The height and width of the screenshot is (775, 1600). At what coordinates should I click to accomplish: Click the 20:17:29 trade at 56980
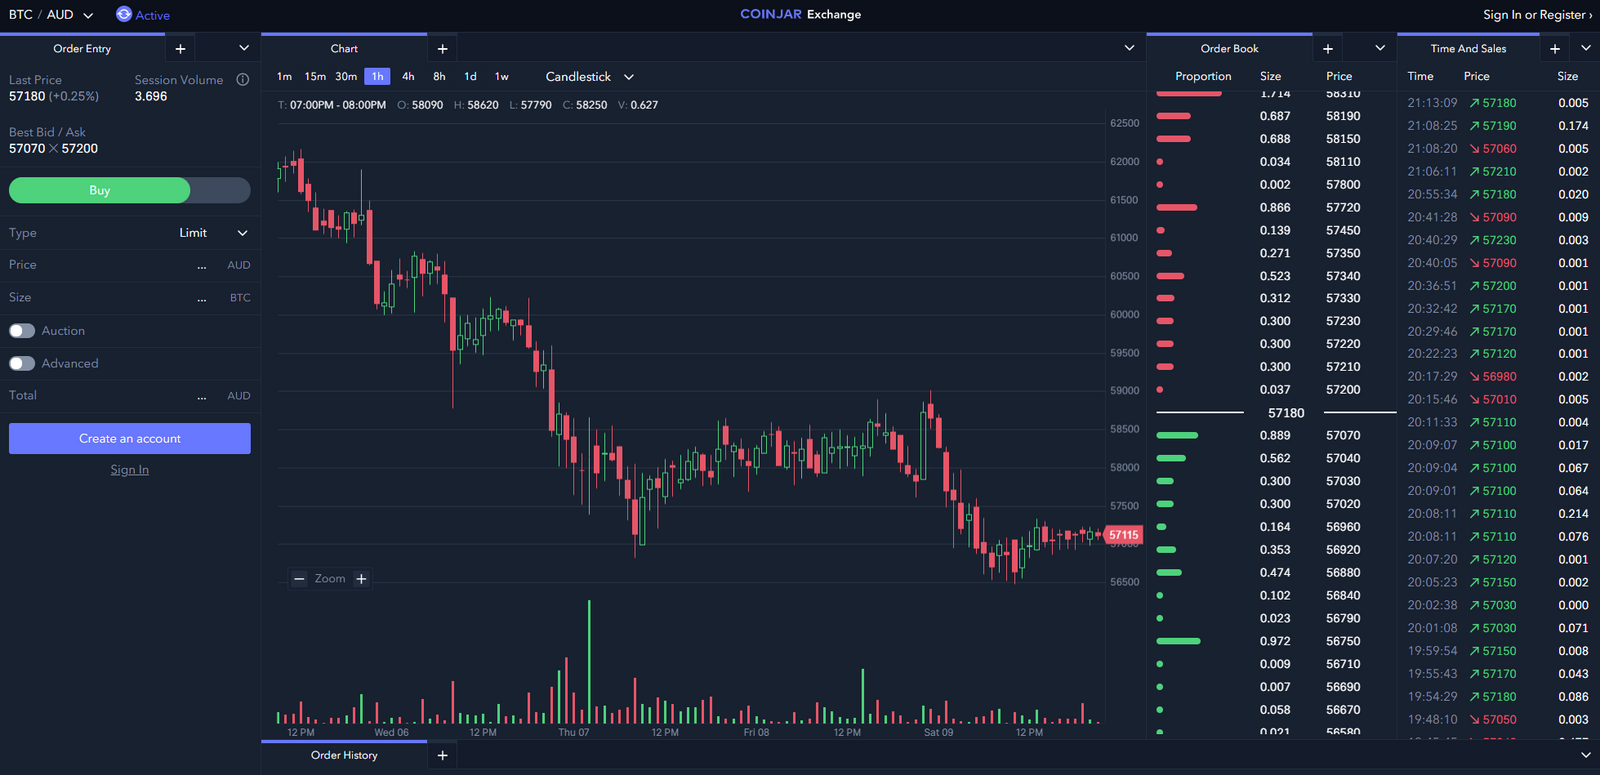click(1498, 377)
